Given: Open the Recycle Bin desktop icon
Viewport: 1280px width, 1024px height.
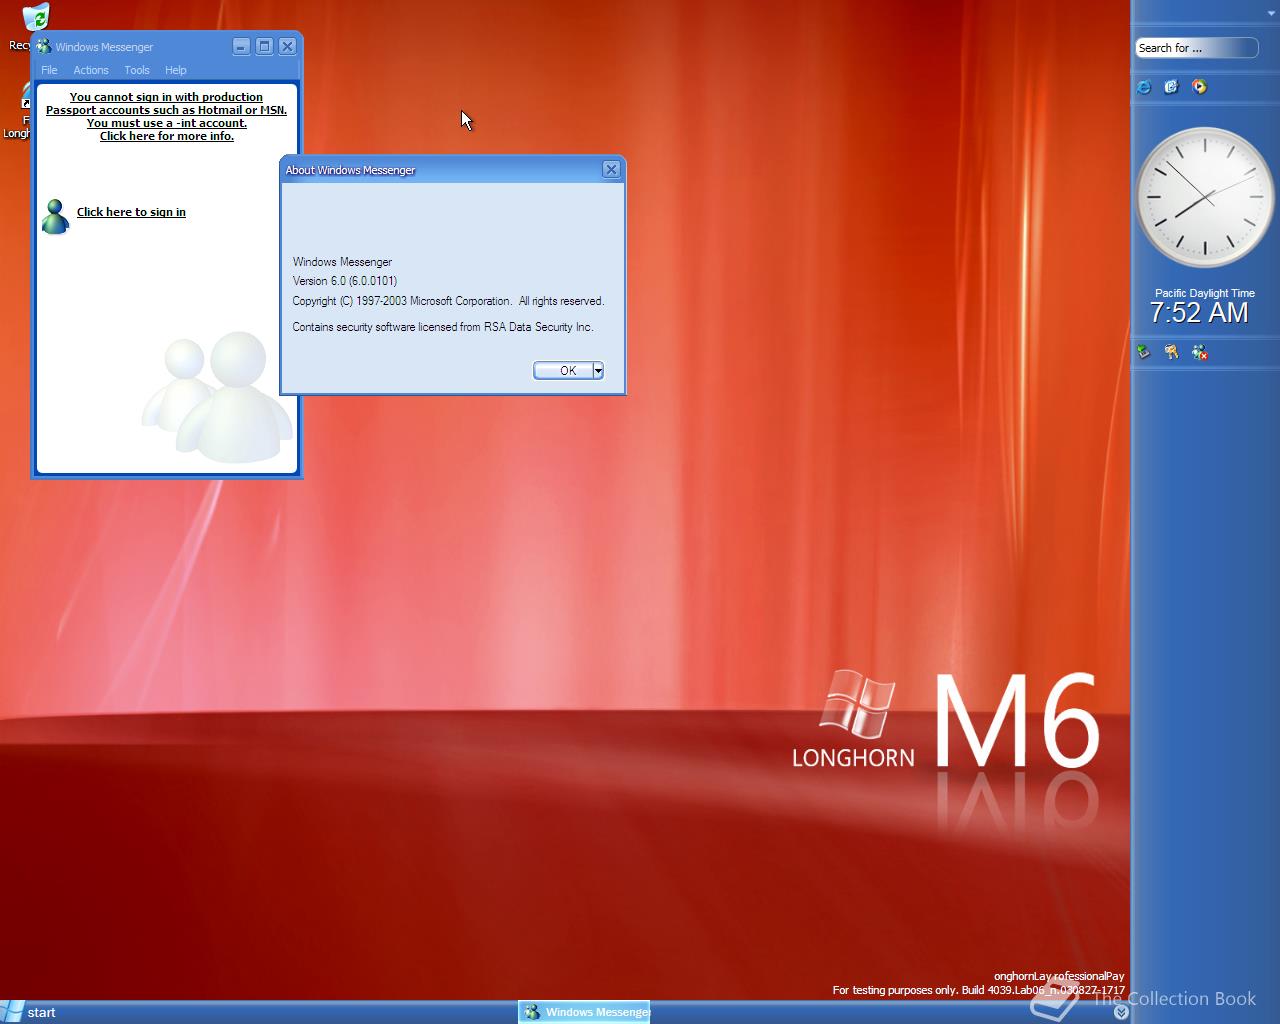Looking at the screenshot, I should [34, 16].
